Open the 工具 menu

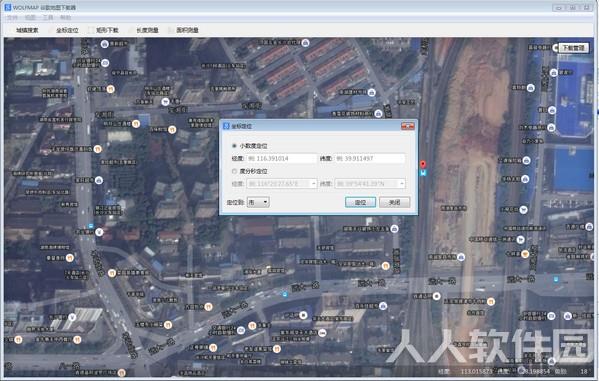click(x=47, y=18)
